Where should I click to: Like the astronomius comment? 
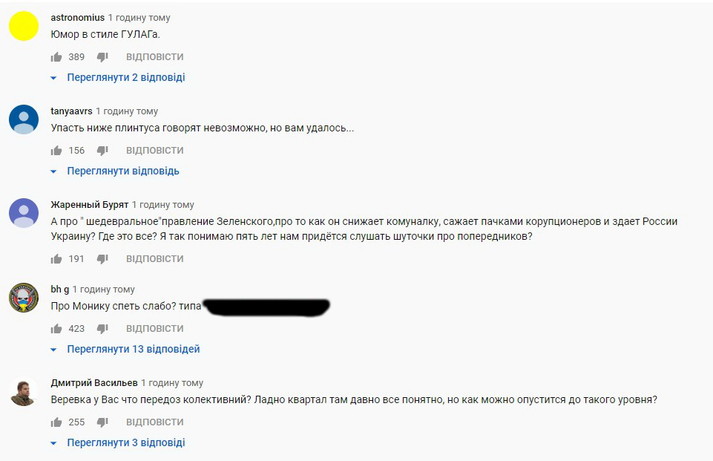(56, 57)
